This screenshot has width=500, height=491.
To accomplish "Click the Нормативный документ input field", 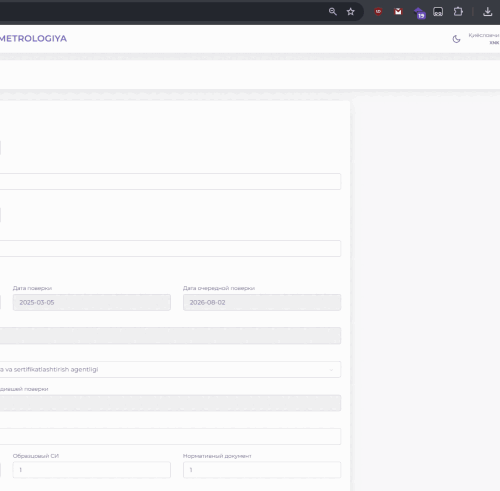I will tap(262, 470).
